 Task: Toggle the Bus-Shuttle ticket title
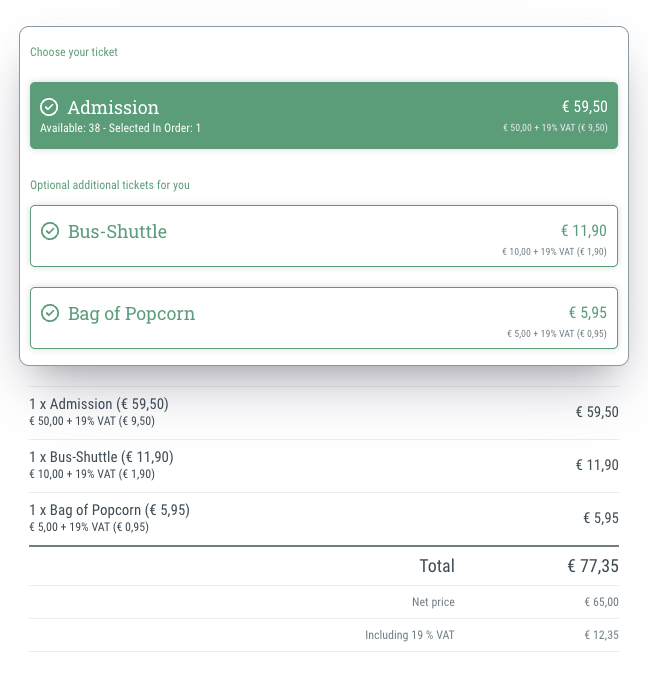[117, 232]
